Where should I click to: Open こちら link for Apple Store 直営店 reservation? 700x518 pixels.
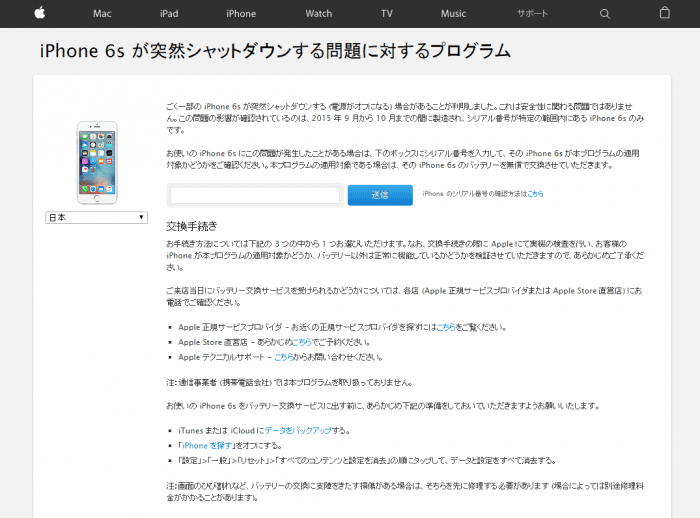click(302, 343)
